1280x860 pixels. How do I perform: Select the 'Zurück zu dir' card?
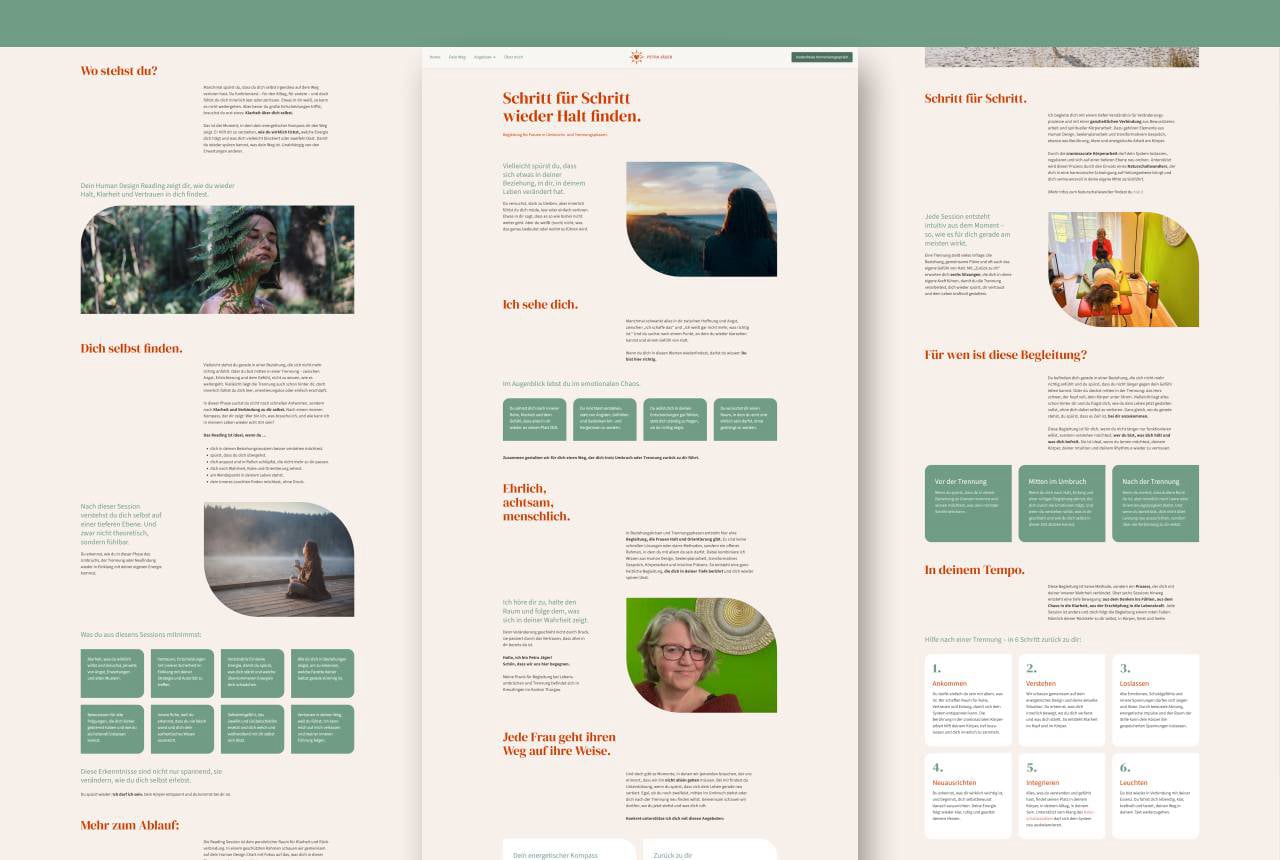point(706,853)
